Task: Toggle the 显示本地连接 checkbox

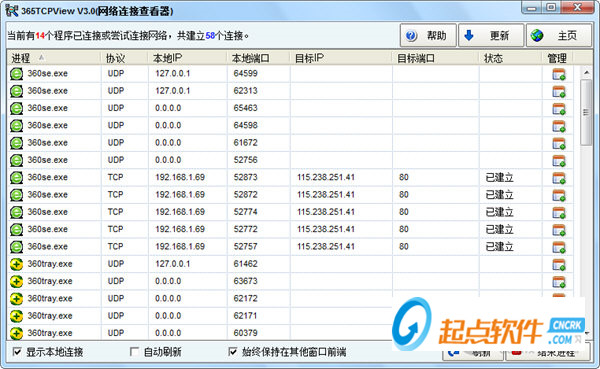Action: click(x=17, y=351)
